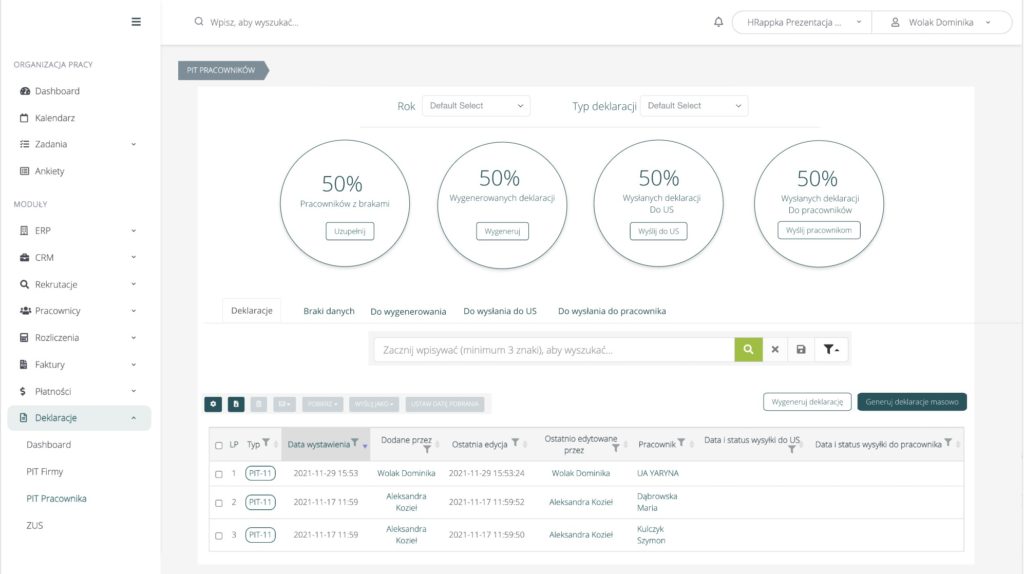Expand the Wolak Dominika user menu

(x=941, y=22)
